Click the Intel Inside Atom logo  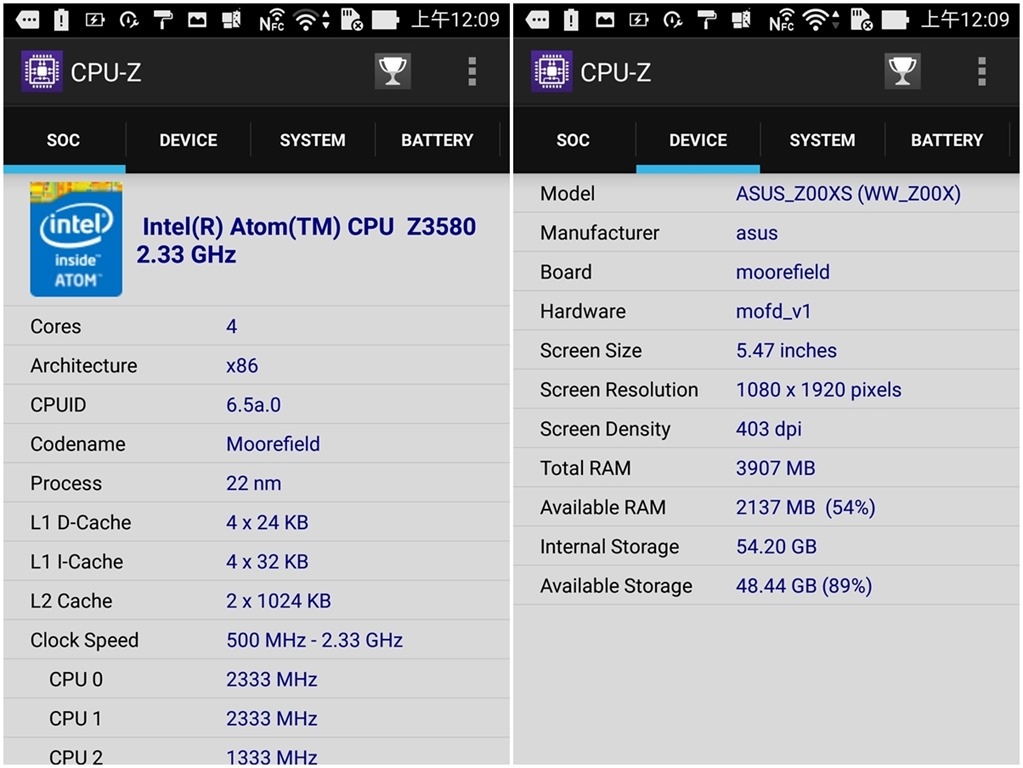pyautogui.click(x=76, y=240)
